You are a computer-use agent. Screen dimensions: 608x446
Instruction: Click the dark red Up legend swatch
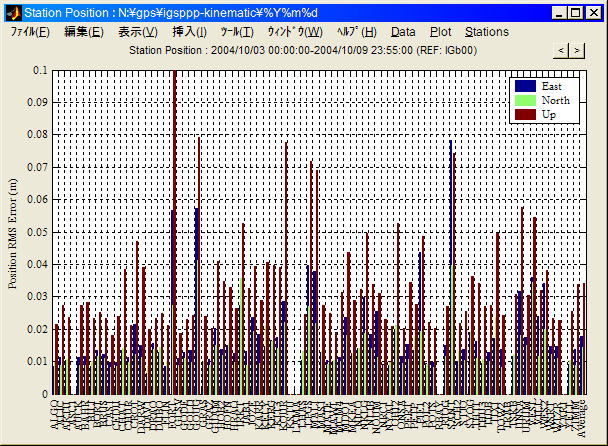click(x=526, y=114)
